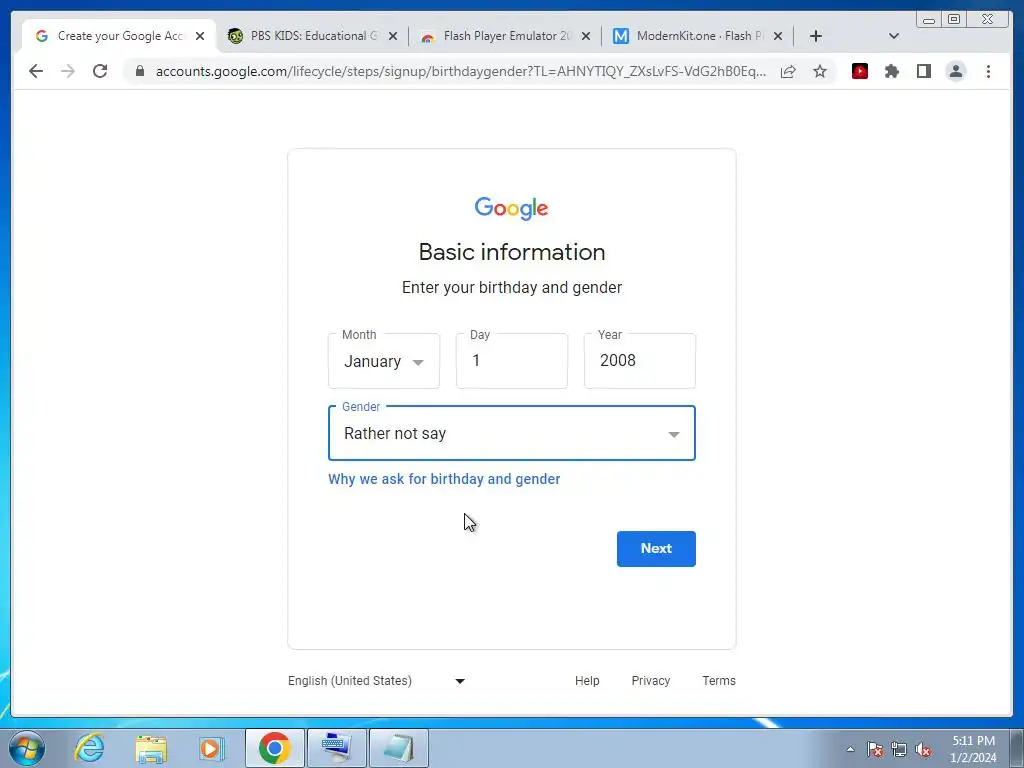The width and height of the screenshot is (1024, 768).
Task: Click the padlock site info icon
Action: (x=139, y=71)
